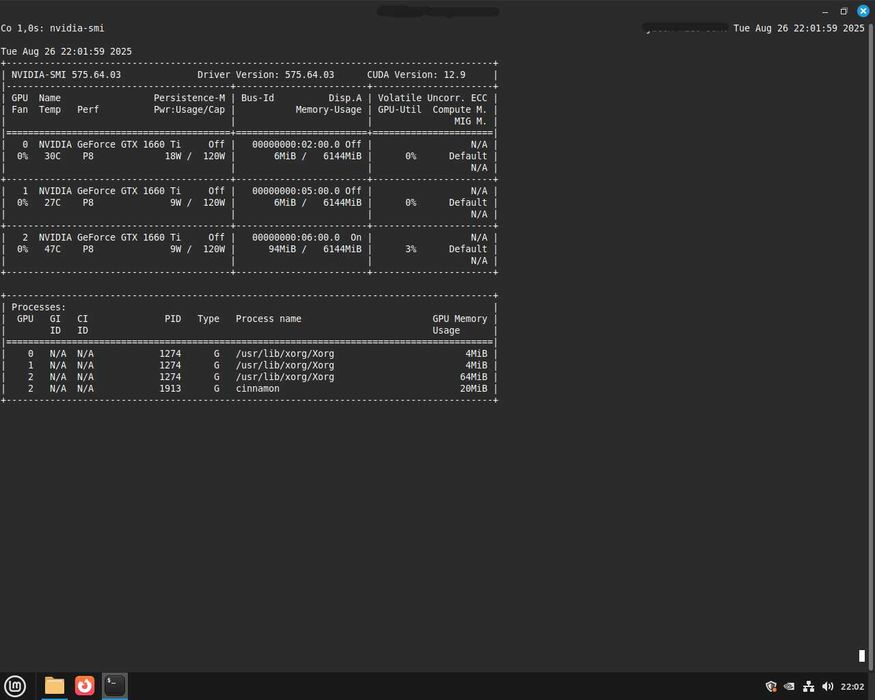Screen dimensions: 875x700
Task: Minimize the terminal window
Action: point(825,11)
